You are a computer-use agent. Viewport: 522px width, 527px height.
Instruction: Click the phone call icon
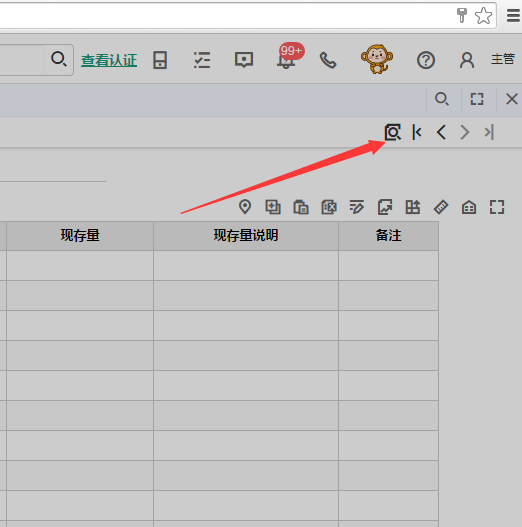pyautogui.click(x=328, y=60)
